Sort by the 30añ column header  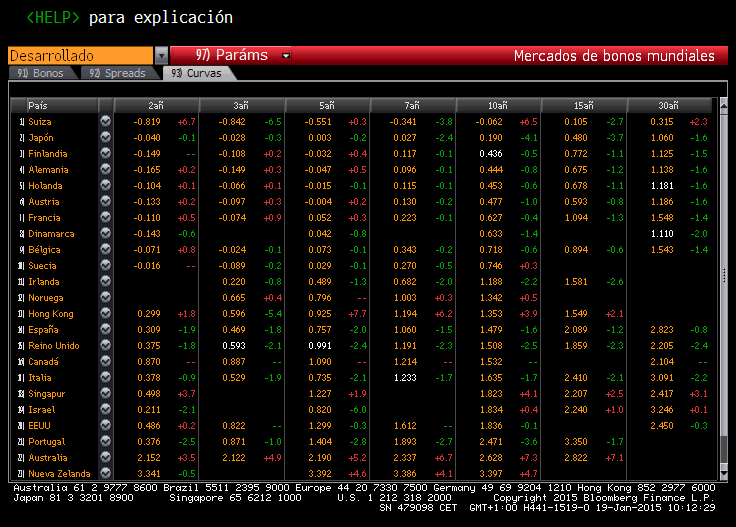click(668, 106)
